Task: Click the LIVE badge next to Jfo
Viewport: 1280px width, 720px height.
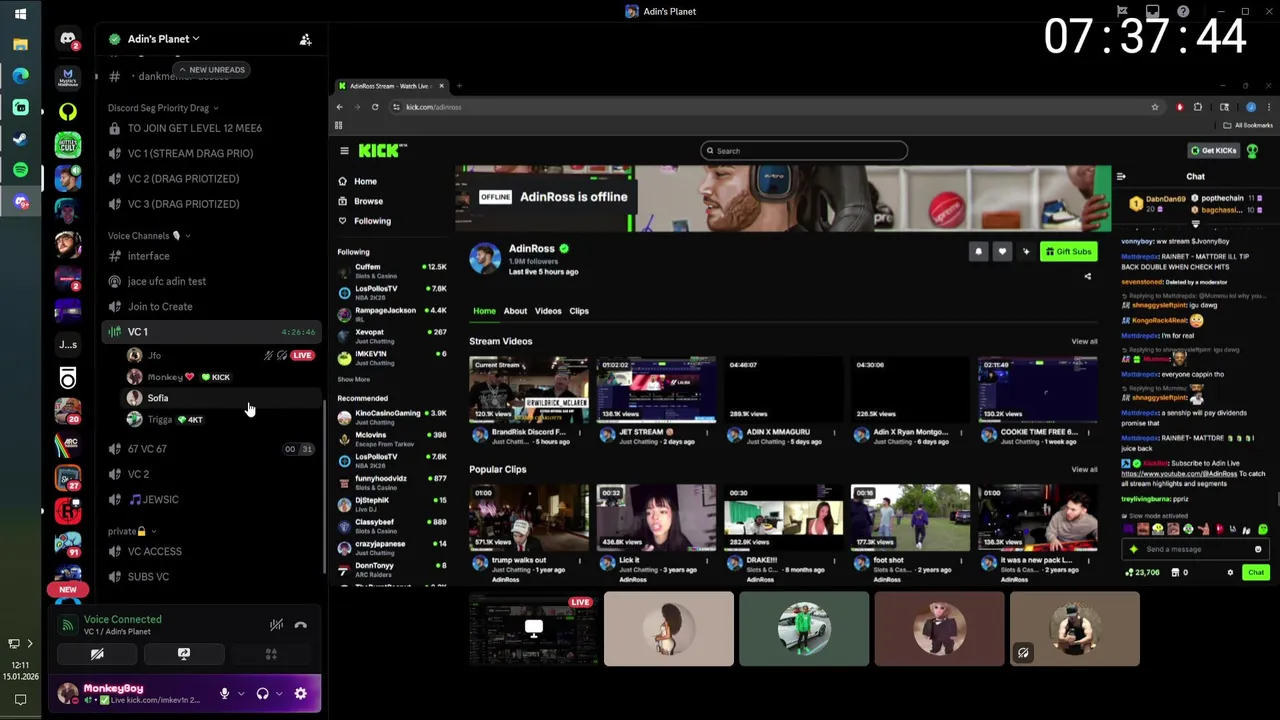Action: pyautogui.click(x=302, y=355)
